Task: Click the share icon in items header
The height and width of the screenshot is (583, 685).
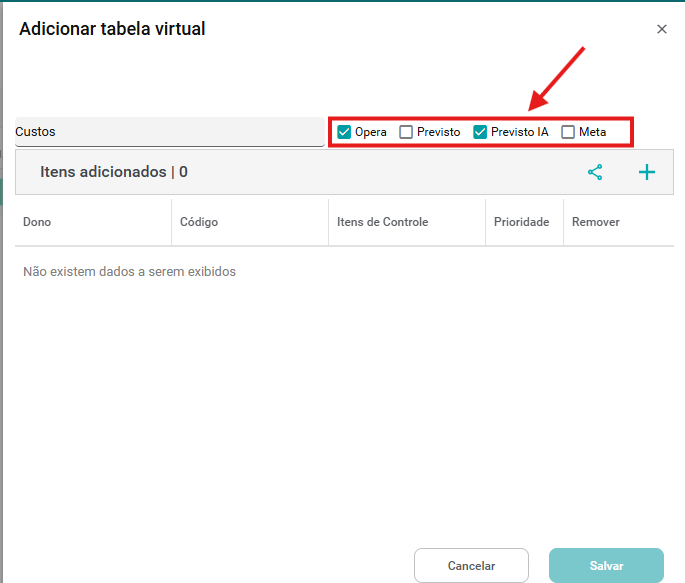Action: tap(595, 172)
